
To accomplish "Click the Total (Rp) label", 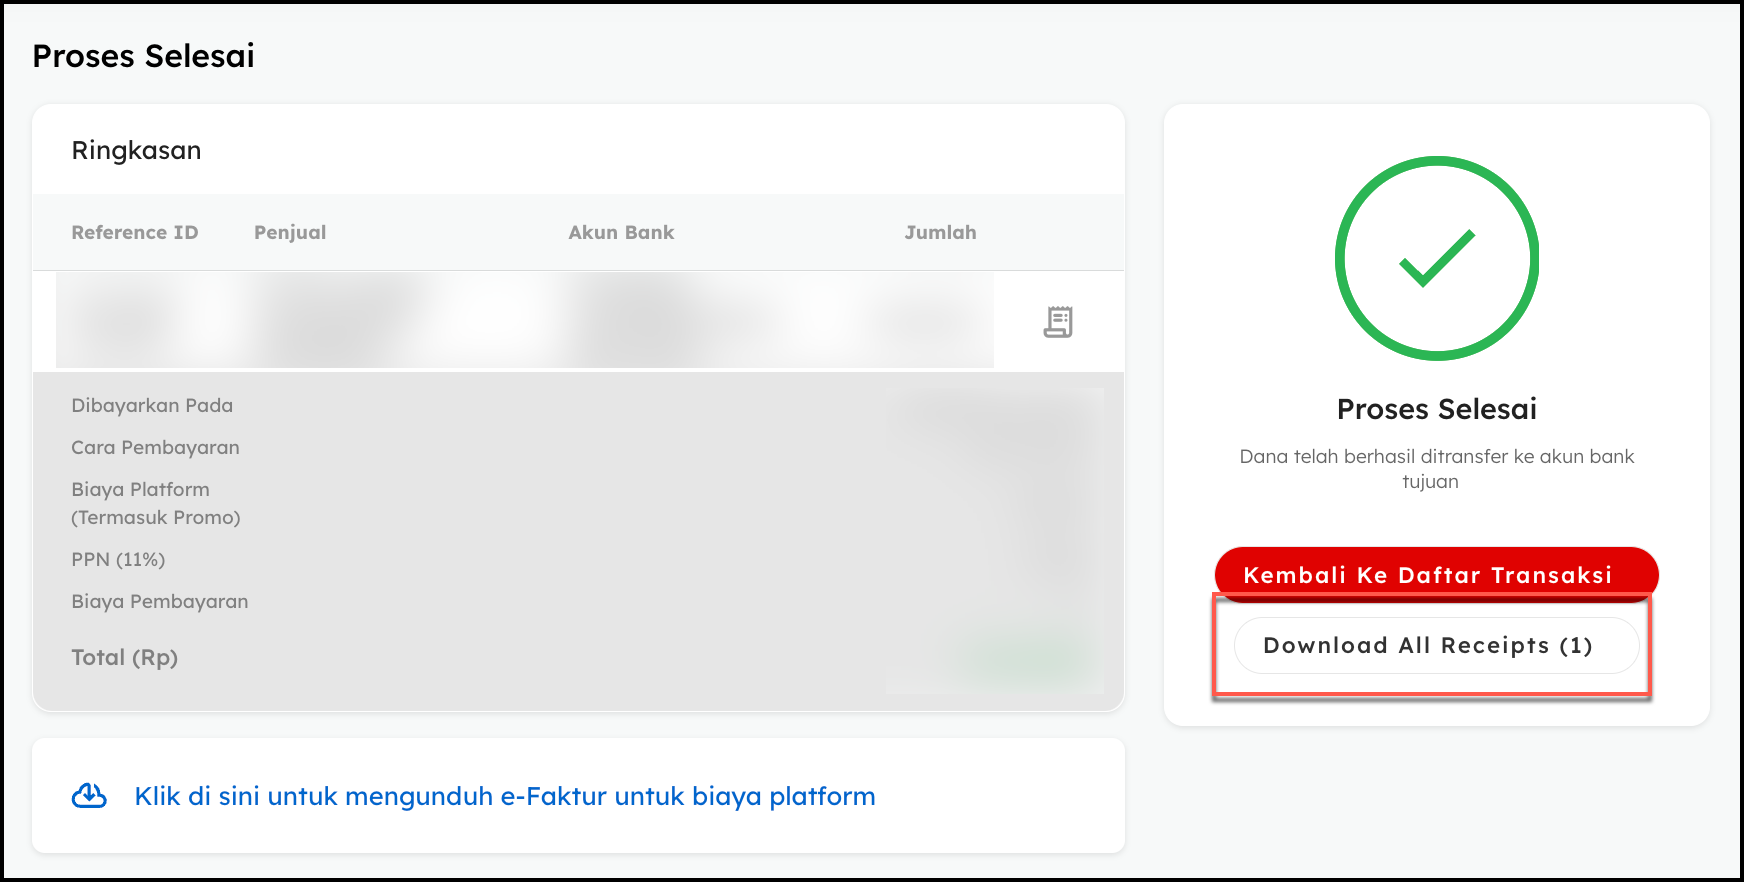I will tap(124, 657).
